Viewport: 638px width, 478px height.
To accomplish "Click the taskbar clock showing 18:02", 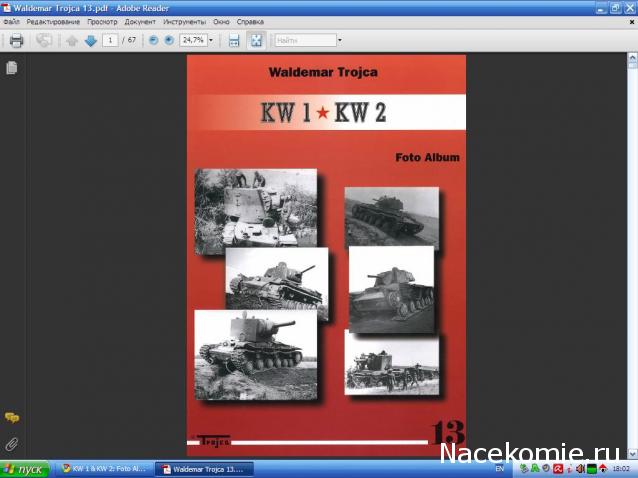I will click(x=621, y=469).
